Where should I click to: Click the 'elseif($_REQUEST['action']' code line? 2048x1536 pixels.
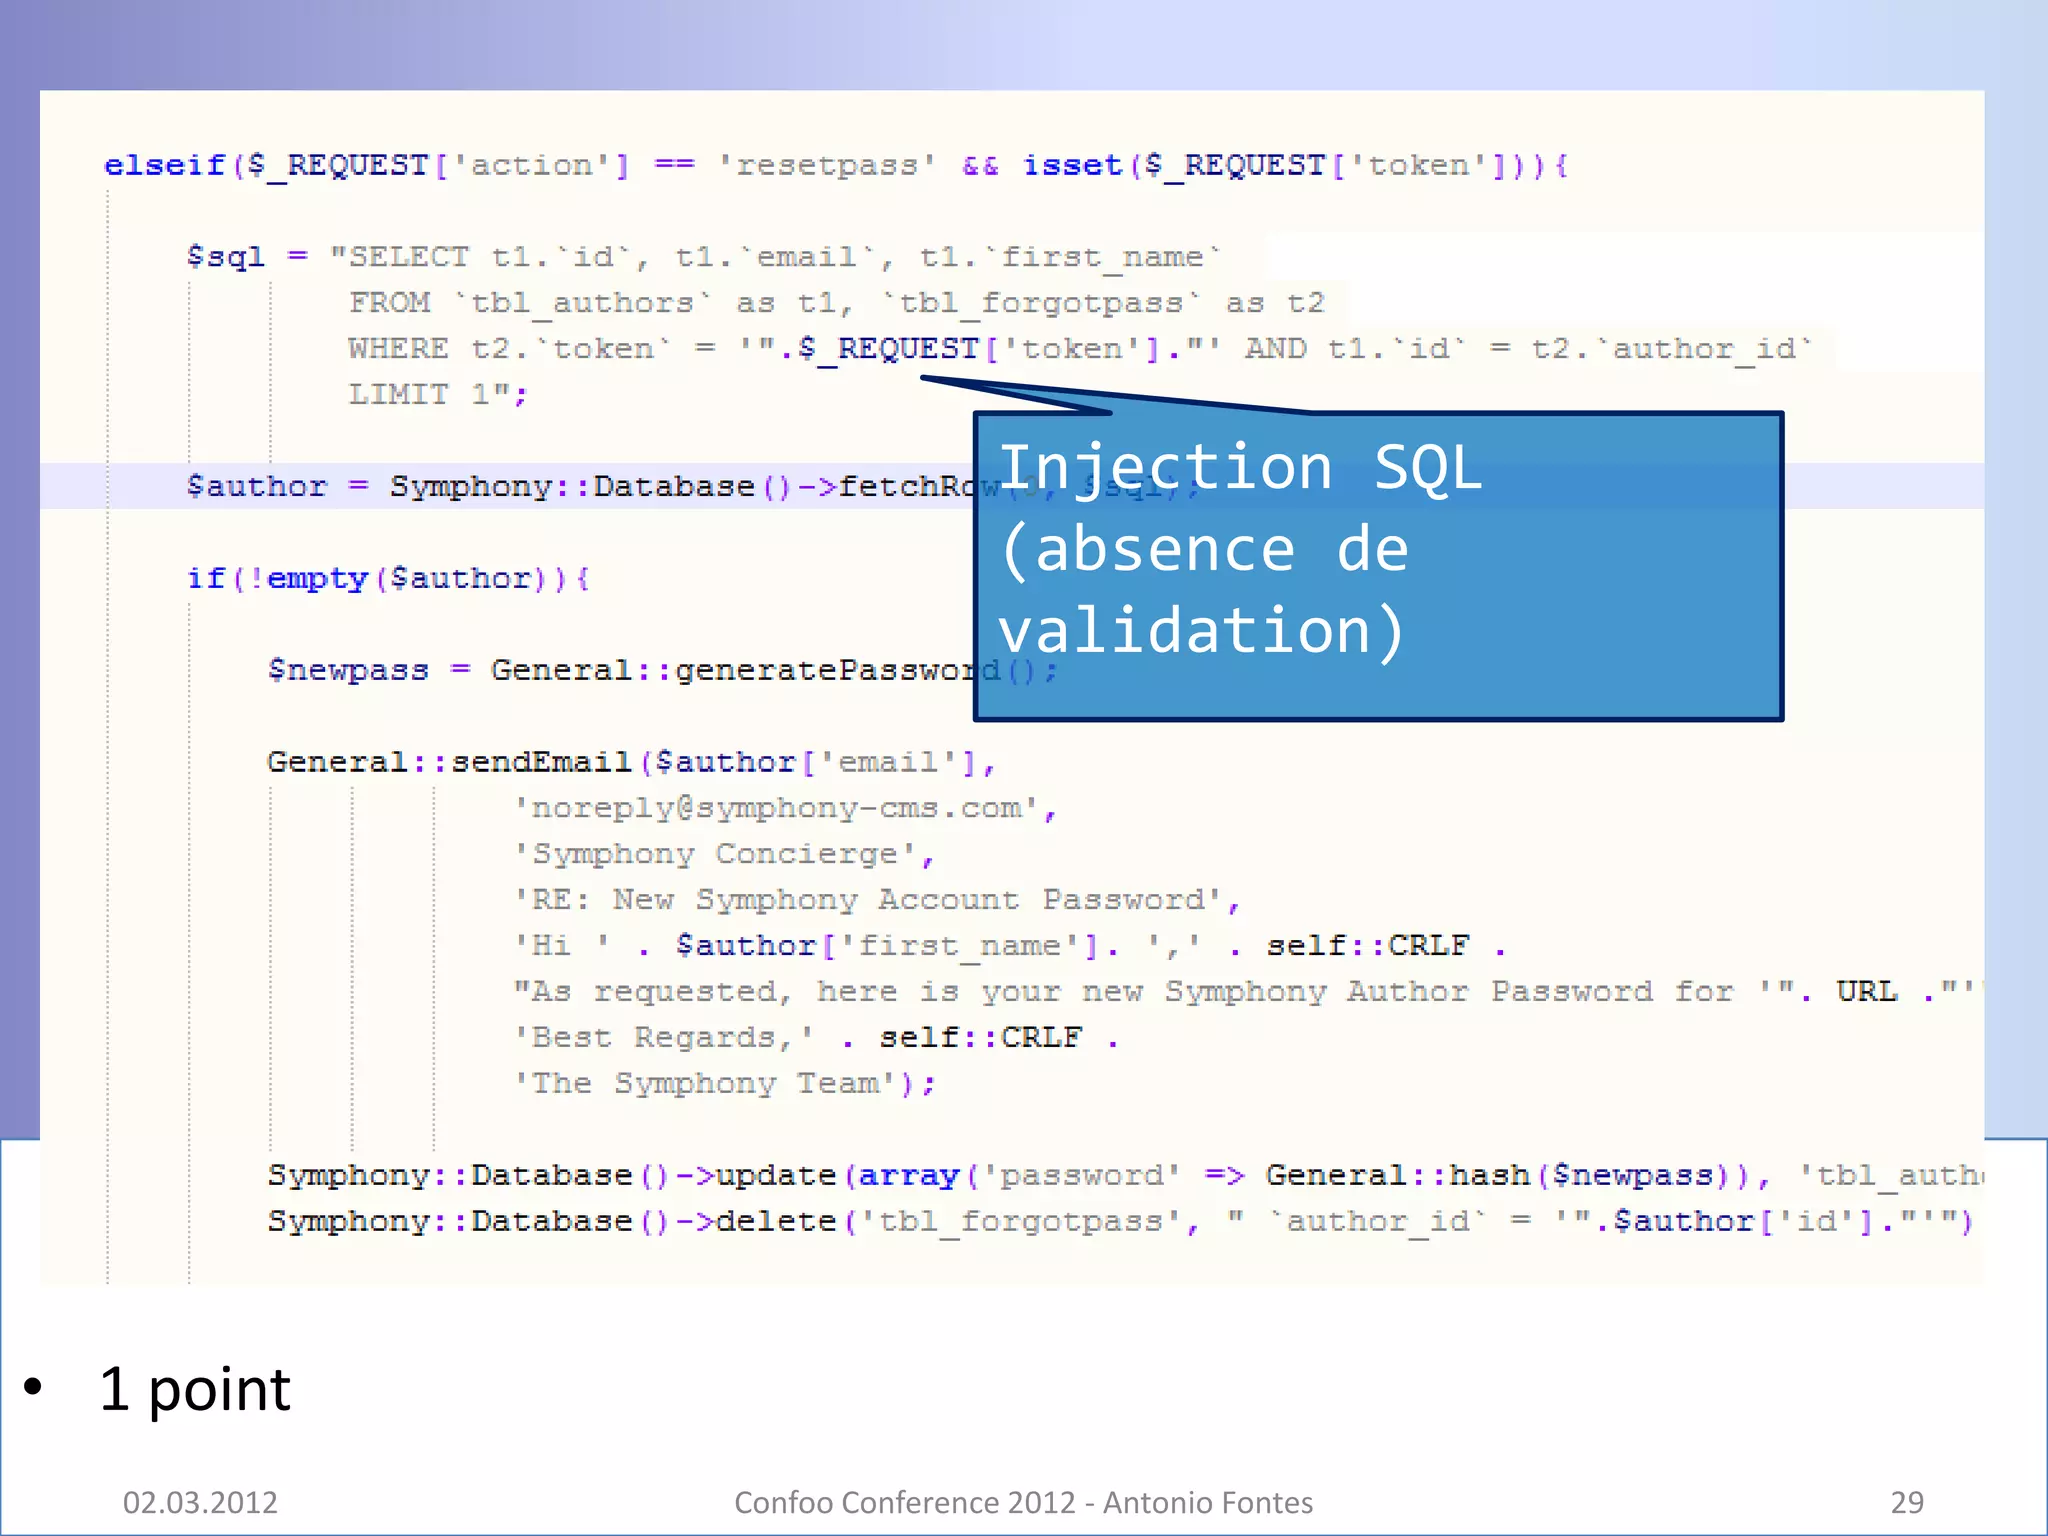pyautogui.click(x=836, y=165)
